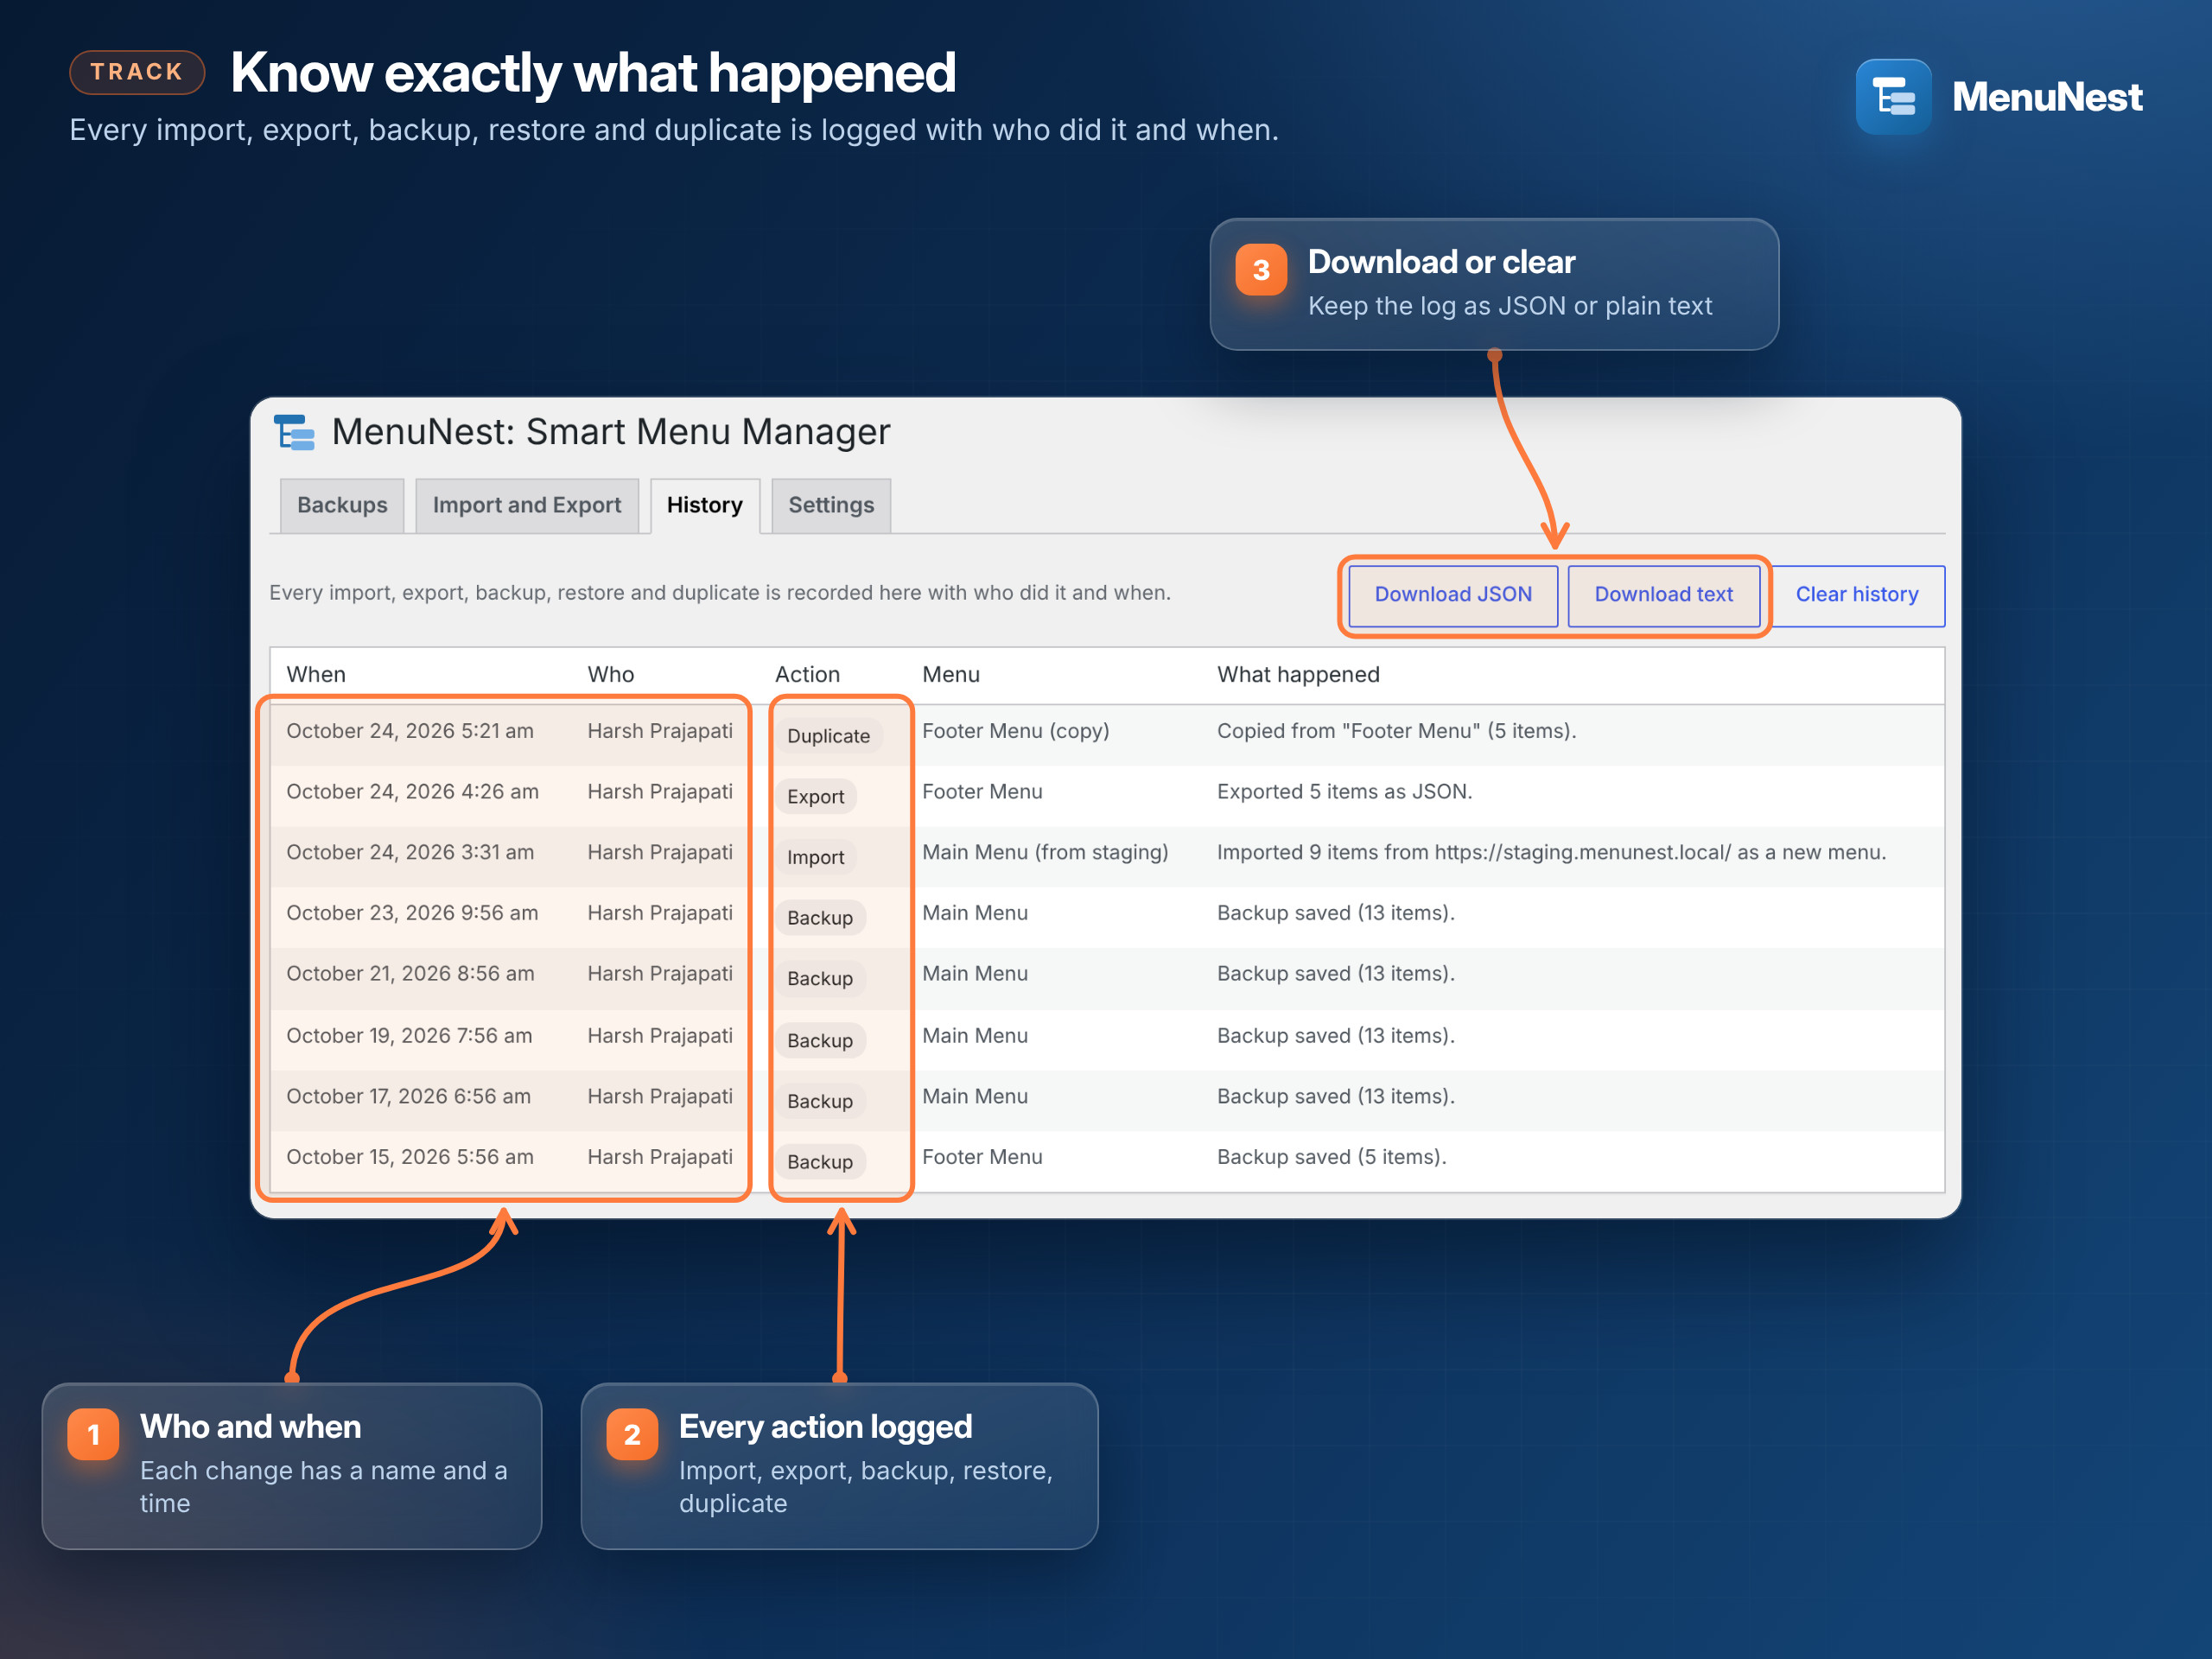The image size is (2212, 1659).
Task: Click the Download text button
Action: point(1664,595)
